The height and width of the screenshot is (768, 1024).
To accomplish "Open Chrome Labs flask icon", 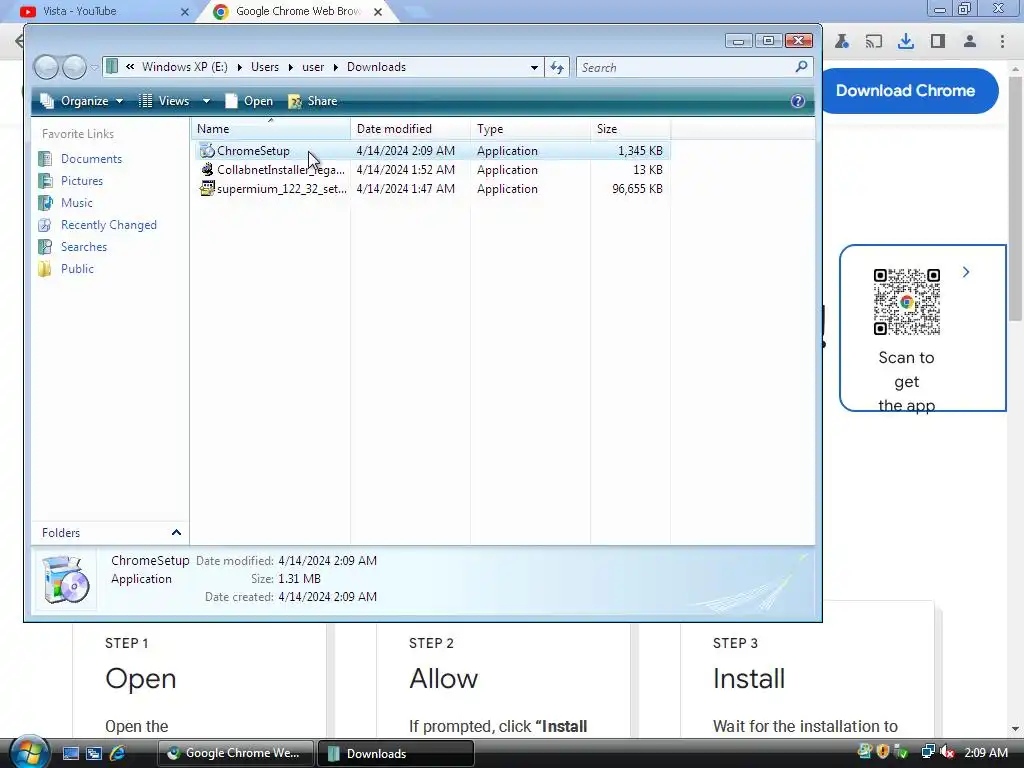I will point(842,42).
